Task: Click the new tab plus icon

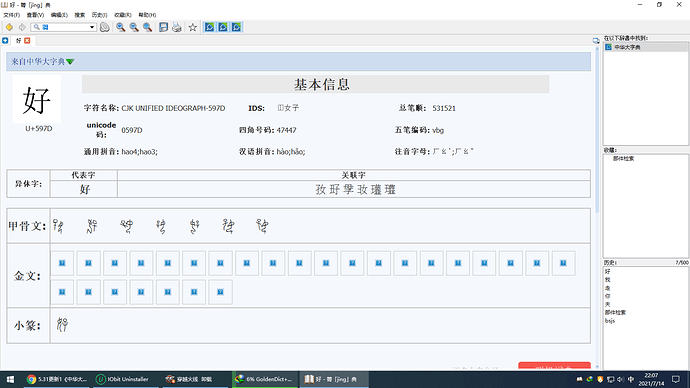Action: point(5,40)
